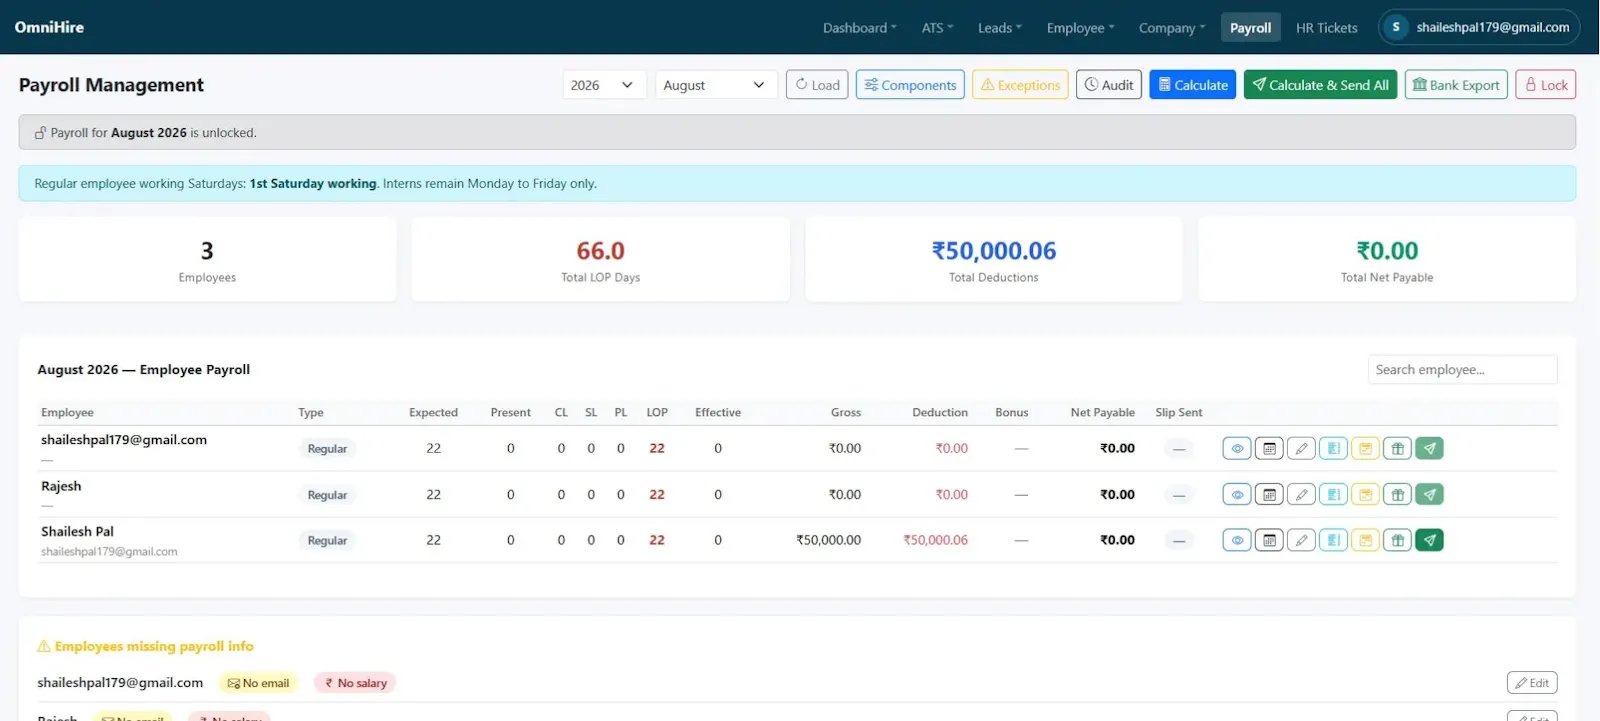The width and height of the screenshot is (1600, 721).
Task: Click Calculate & Send All button
Action: coord(1320,85)
